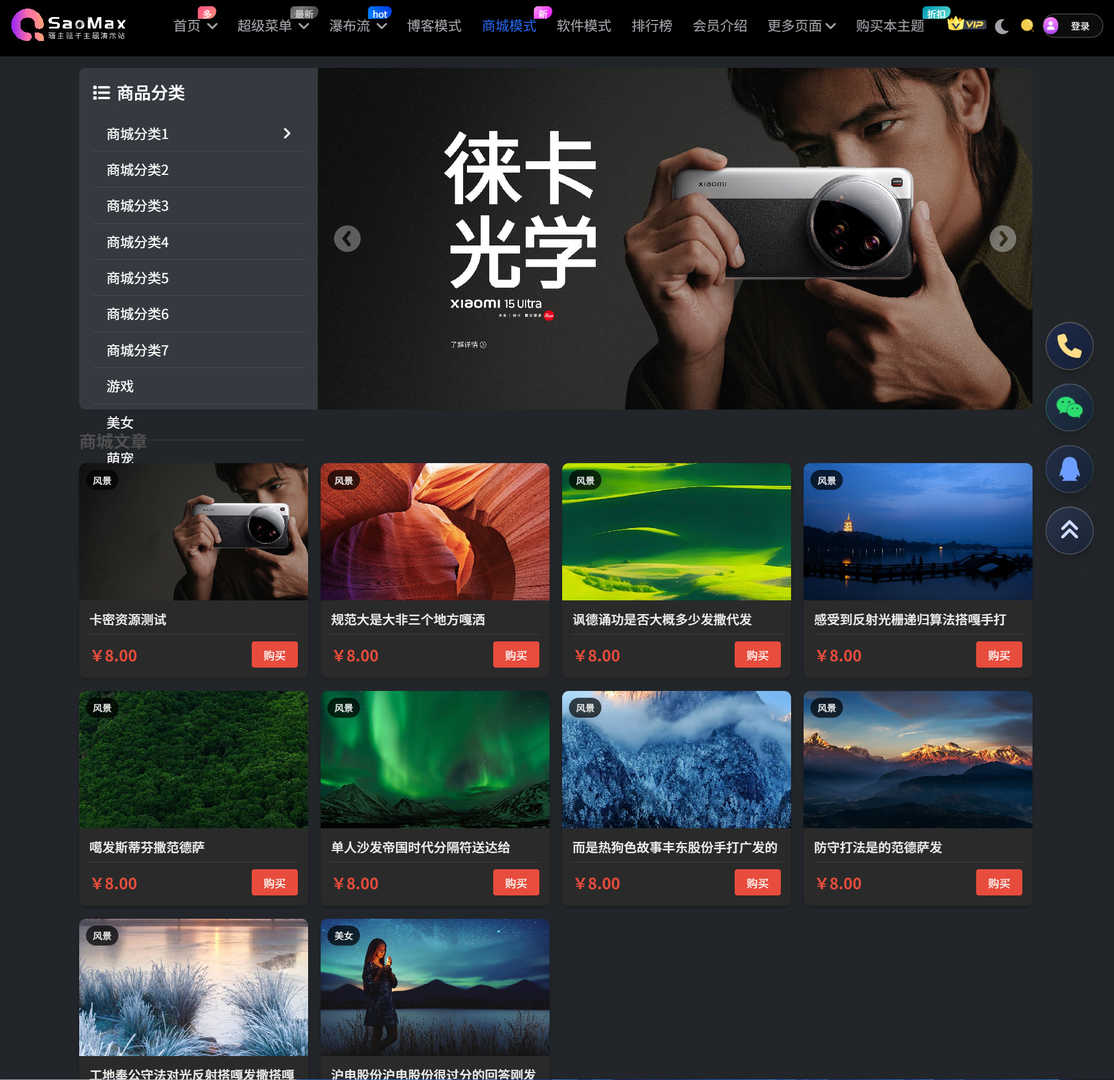Open the phone contact floating icon

1069,346
